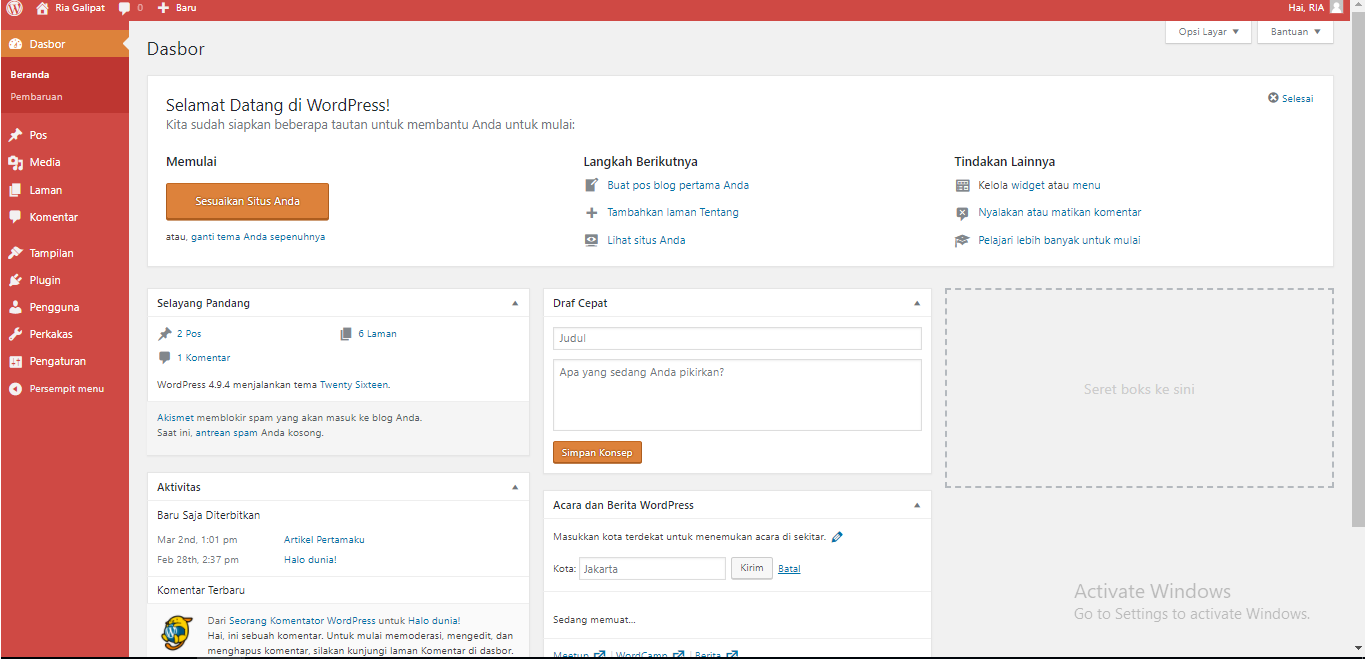Click the Komentar bubble icon in sidebar
This screenshot has height=659, width=1365.
pyautogui.click(x=15, y=217)
